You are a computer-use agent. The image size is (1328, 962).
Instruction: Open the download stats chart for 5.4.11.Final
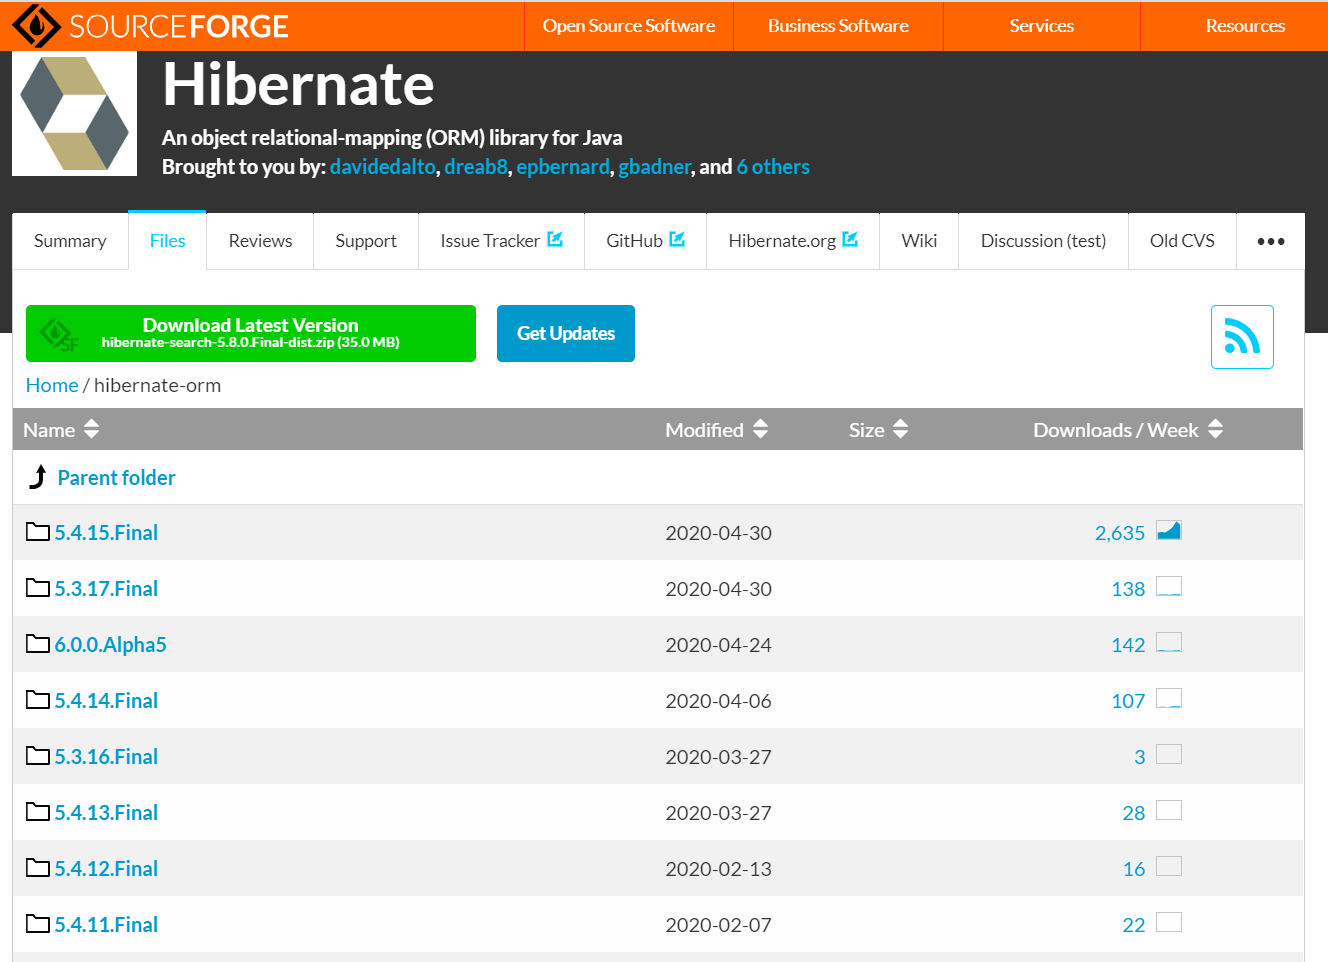coord(1169,922)
